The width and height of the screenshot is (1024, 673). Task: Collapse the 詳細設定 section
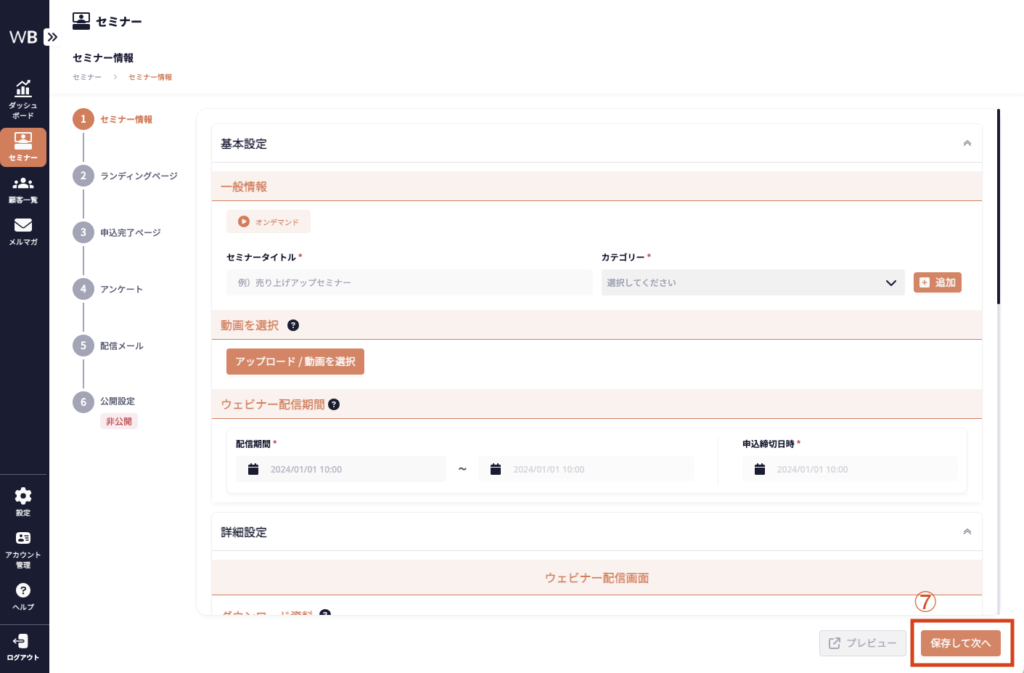966,532
